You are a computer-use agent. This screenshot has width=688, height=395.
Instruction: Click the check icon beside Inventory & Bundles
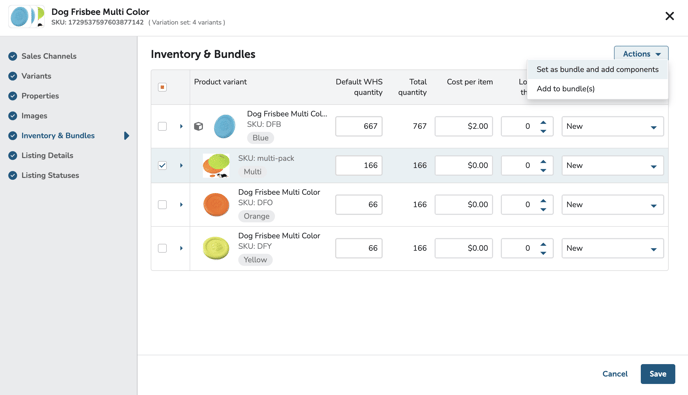13,136
